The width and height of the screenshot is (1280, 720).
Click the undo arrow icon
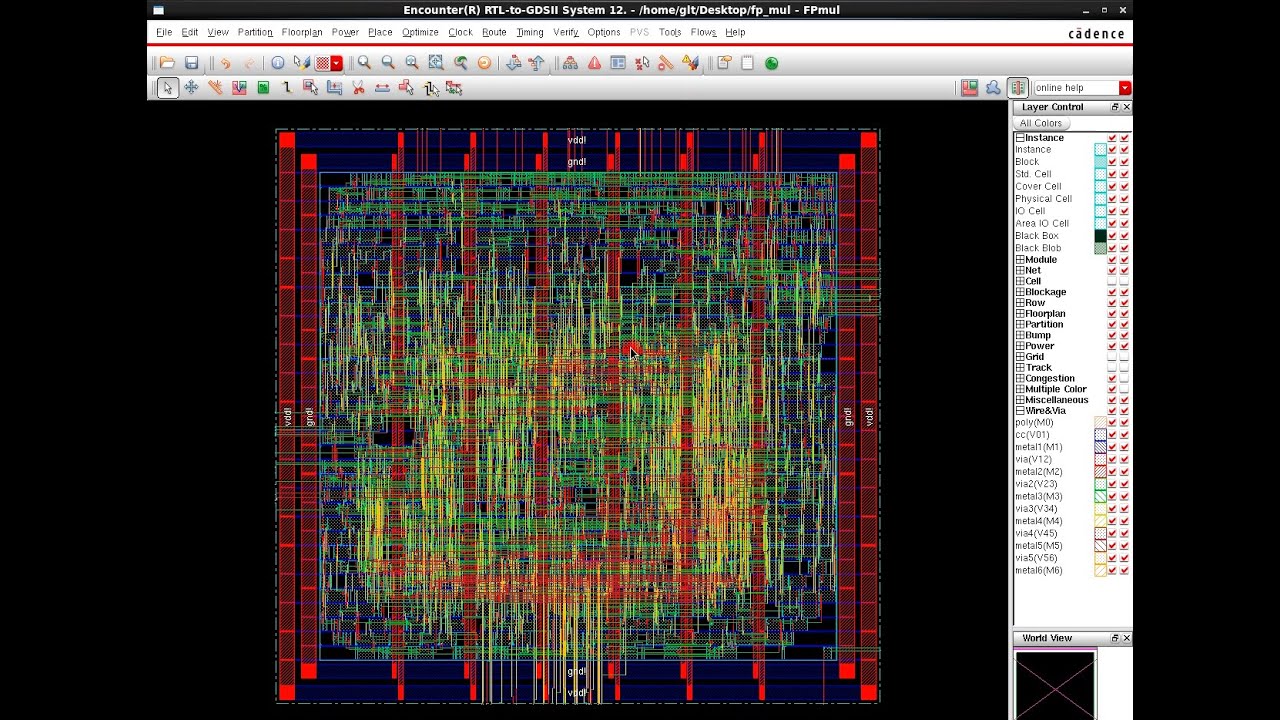pos(225,63)
